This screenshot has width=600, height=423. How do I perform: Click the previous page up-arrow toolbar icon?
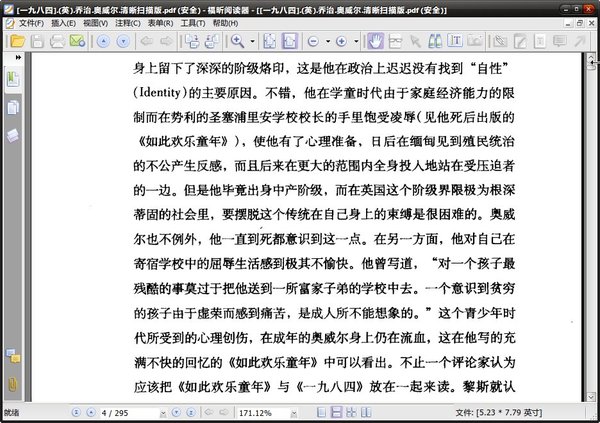pyautogui.click(x=103, y=41)
